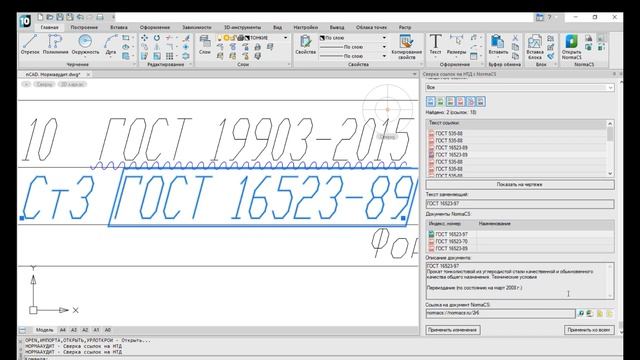
Task: Open the Вставка ribbon tab
Action: tap(119, 27)
